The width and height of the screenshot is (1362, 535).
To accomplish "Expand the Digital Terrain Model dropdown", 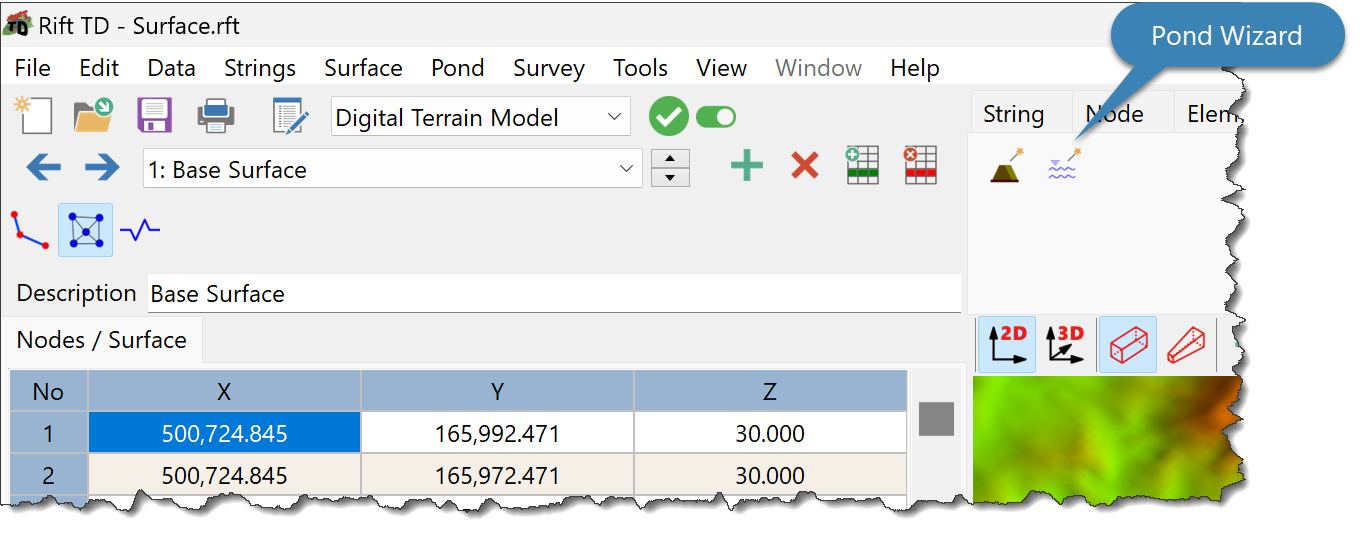I will (481, 117).
